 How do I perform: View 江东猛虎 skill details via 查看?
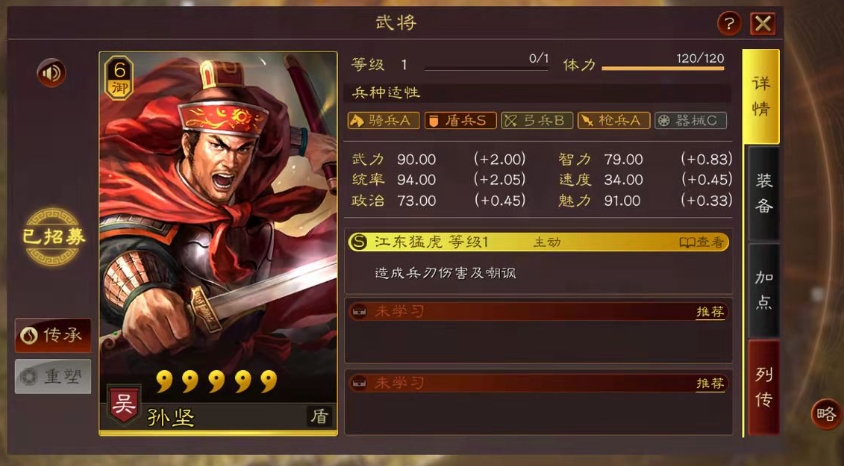coord(701,242)
